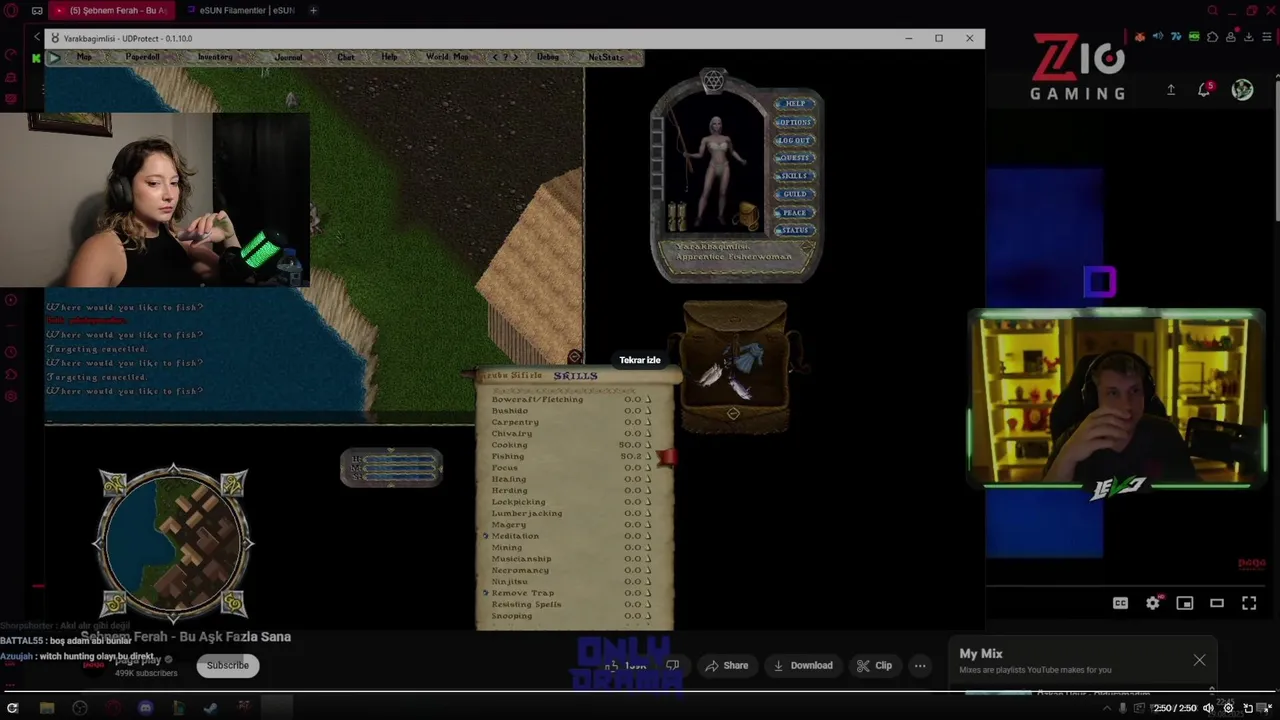Open the more actions ellipsis under video
1280x720 pixels.
[x=920, y=665]
